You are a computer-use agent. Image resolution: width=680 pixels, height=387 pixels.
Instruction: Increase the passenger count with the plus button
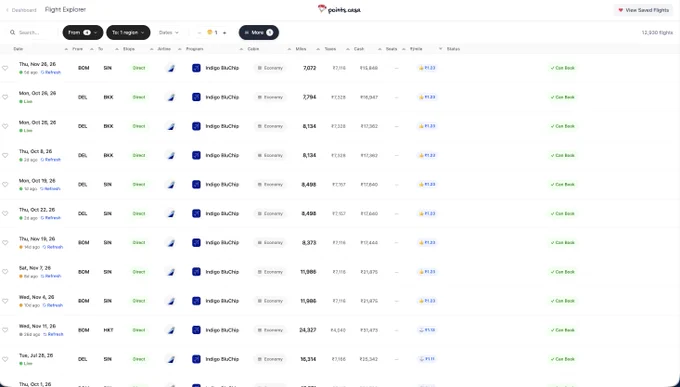click(224, 33)
